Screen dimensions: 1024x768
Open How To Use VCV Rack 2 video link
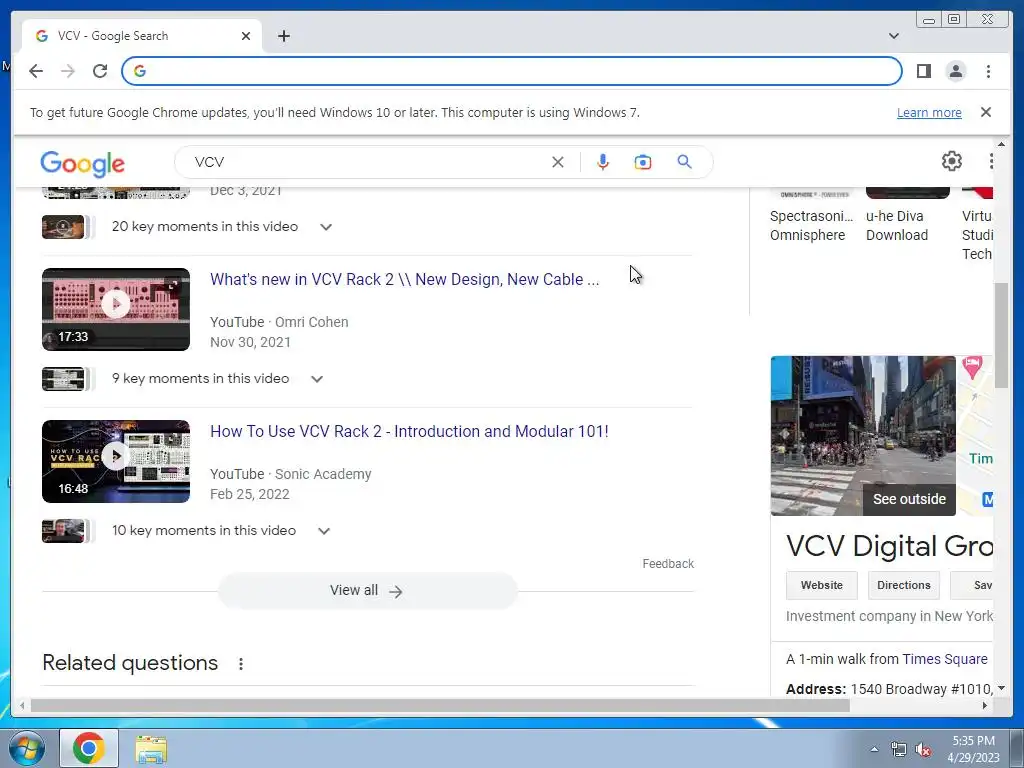pyautogui.click(x=409, y=432)
